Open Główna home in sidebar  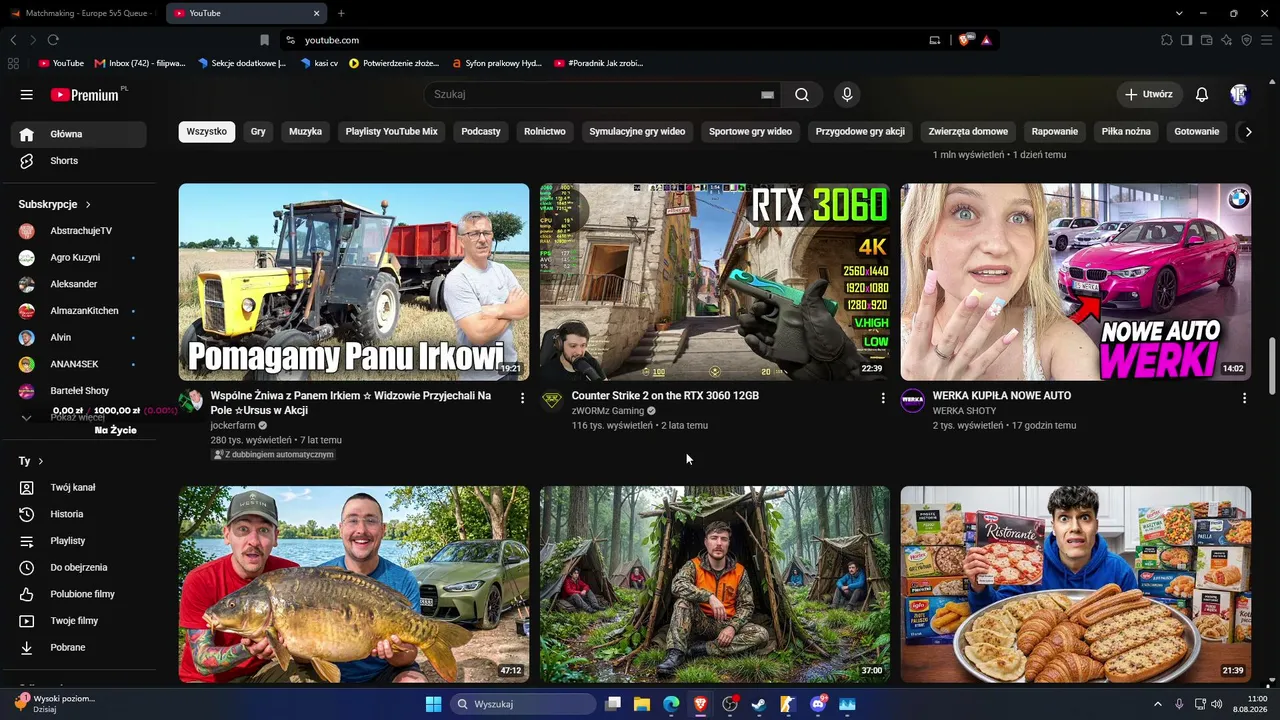[x=79, y=134]
